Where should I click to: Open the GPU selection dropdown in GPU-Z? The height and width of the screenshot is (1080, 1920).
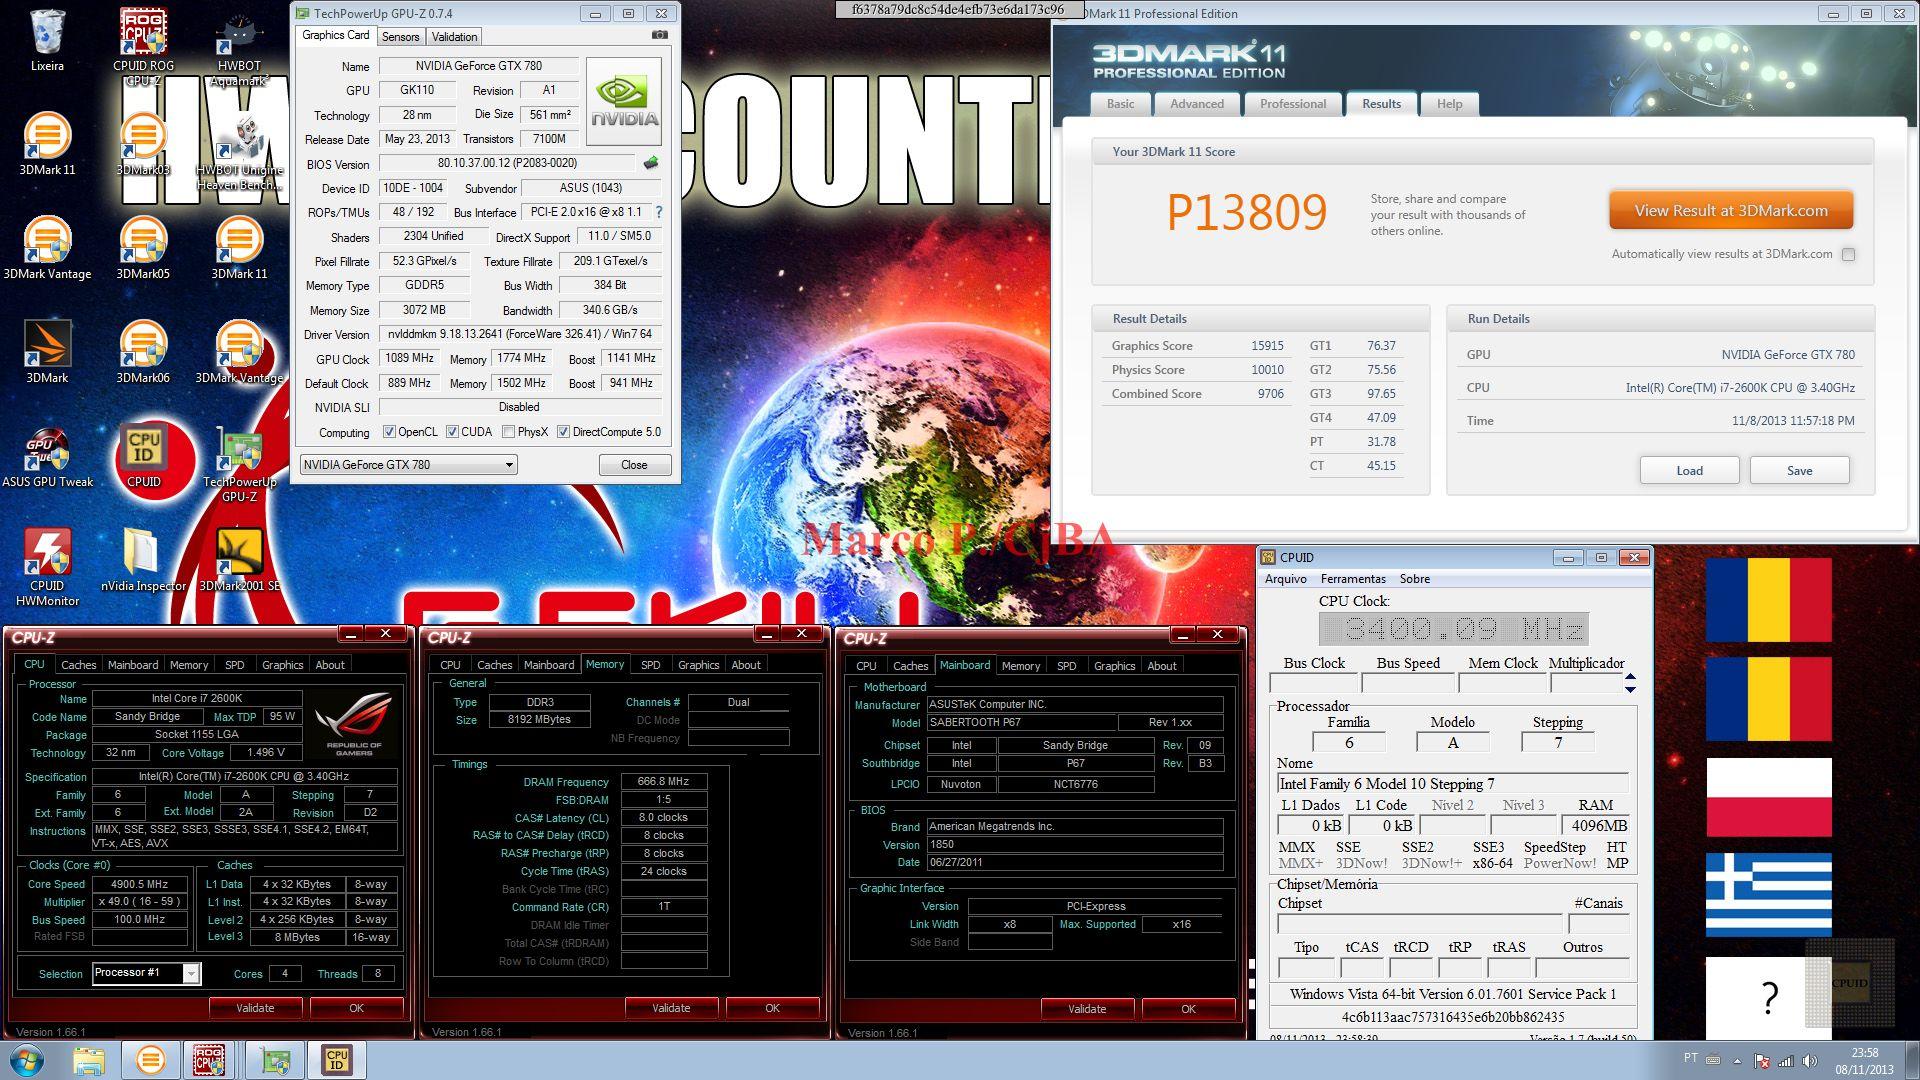[x=408, y=465]
